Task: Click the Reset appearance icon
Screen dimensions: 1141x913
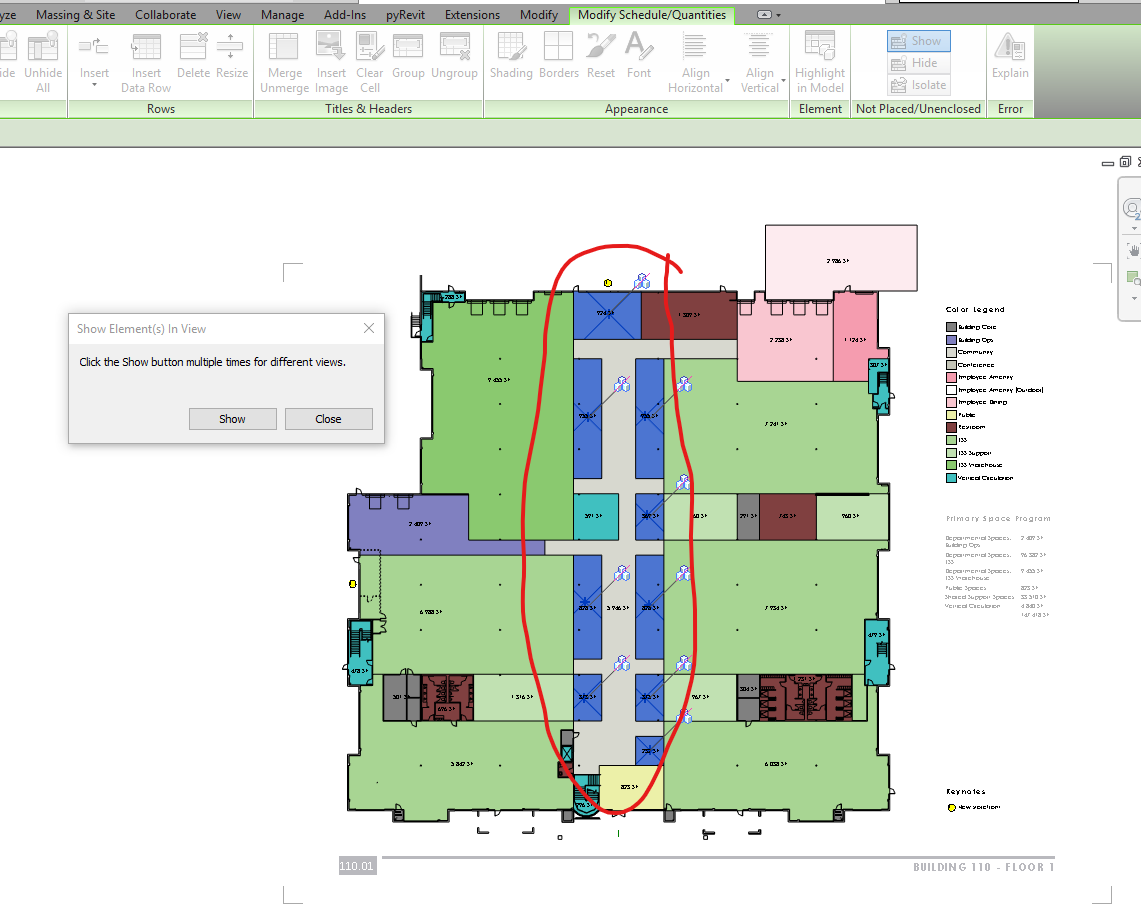Action: 601,47
